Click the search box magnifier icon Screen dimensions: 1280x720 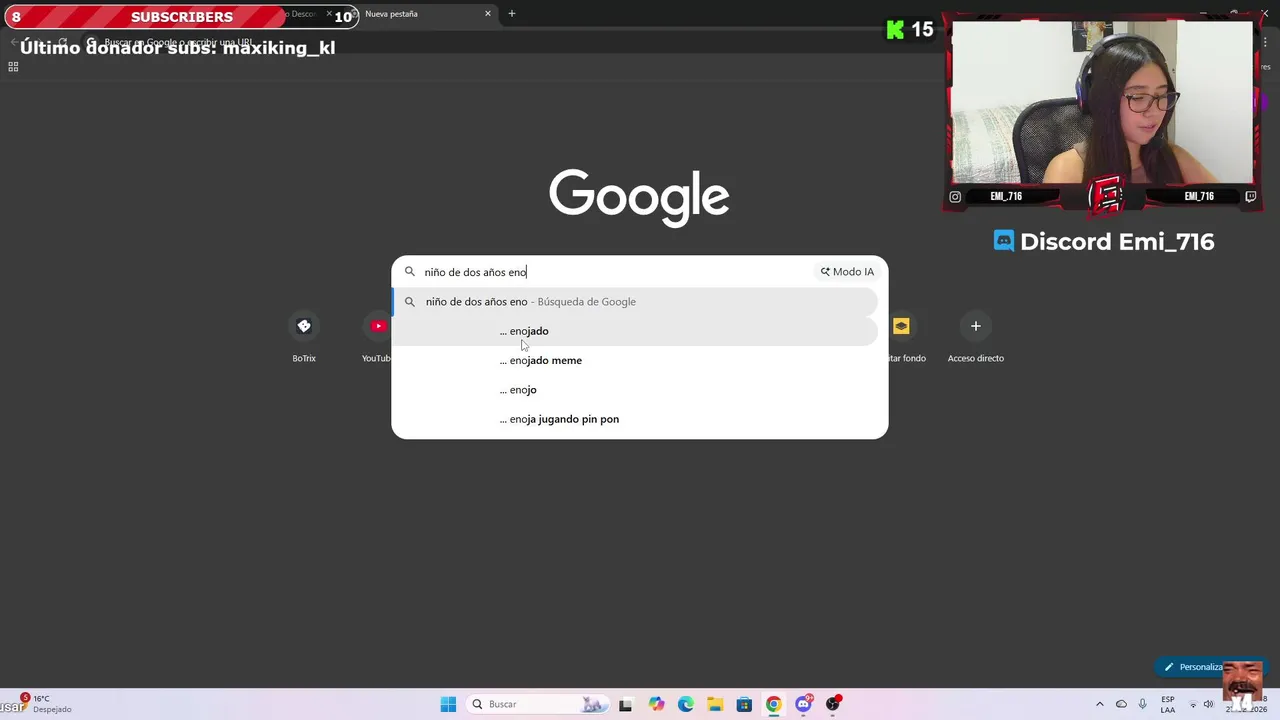(x=410, y=272)
